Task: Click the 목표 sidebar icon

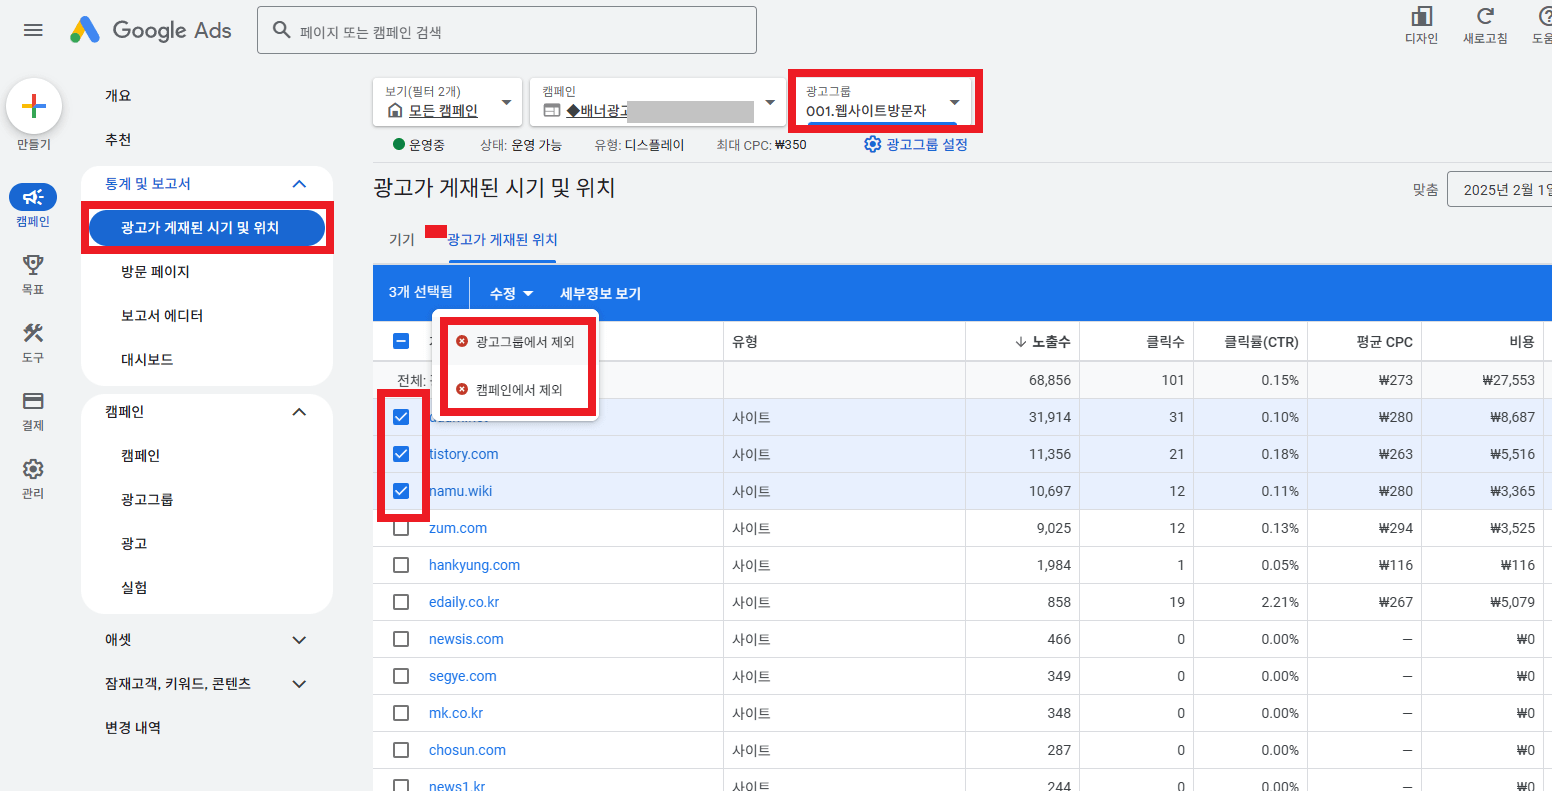Action: point(33,264)
